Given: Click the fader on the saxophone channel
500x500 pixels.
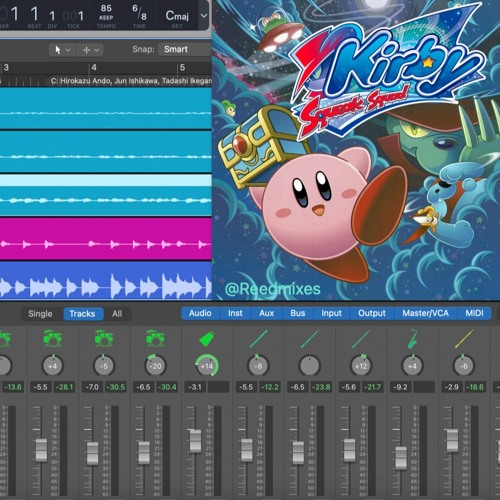Looking at the screenshot, I should [x=401, y=457].
